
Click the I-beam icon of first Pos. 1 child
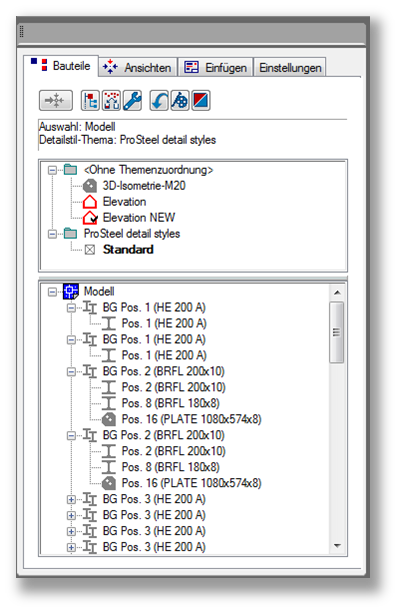pyautogui.click(x=109, y=324)
